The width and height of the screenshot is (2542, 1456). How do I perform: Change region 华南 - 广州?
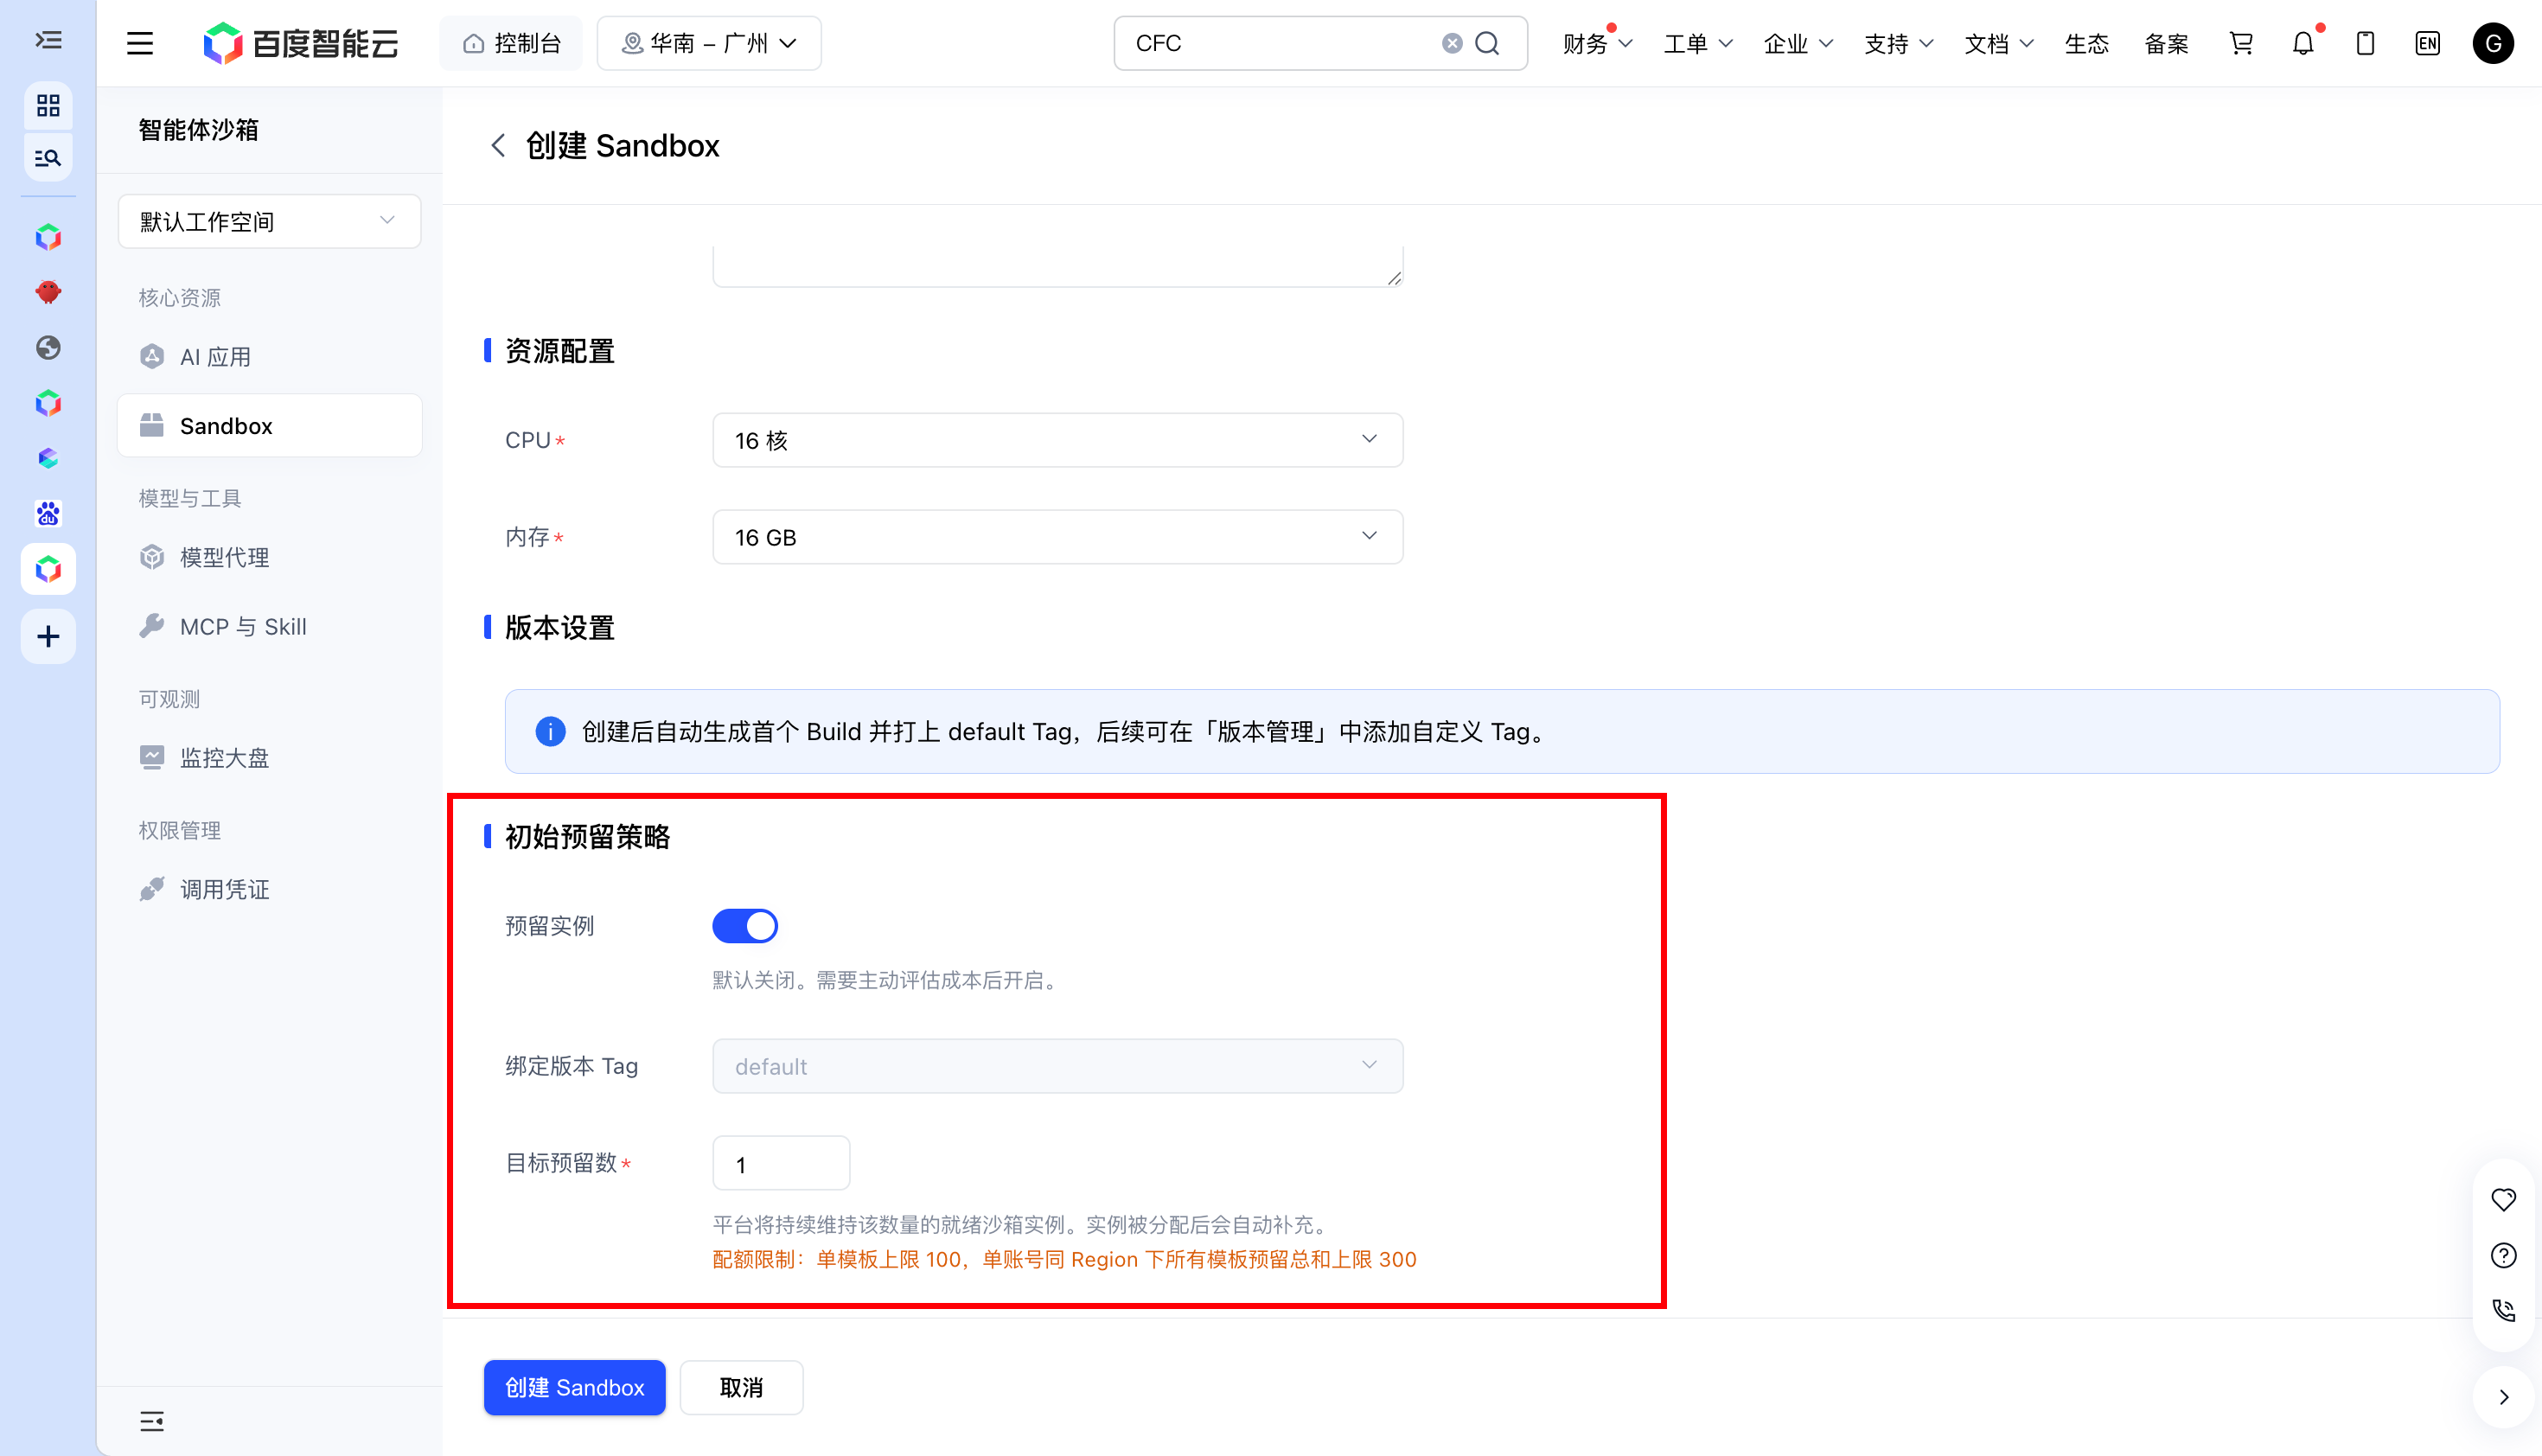pos(708,43)
